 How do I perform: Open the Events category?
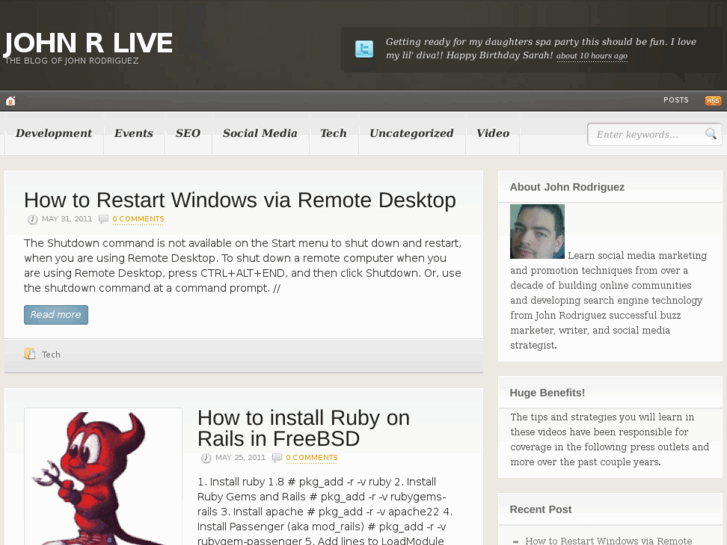[134, 134]
